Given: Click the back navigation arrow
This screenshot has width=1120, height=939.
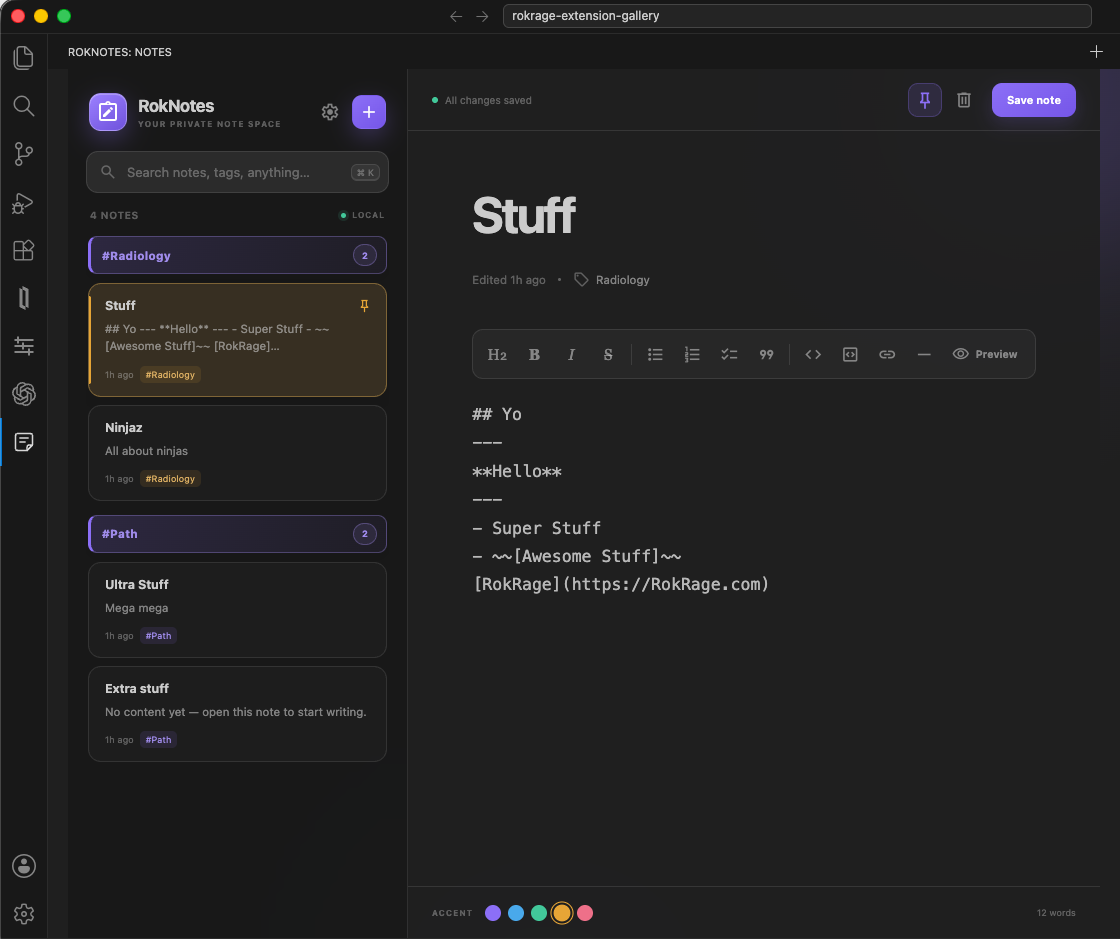Looking at the screenshot, I should coord(456,16).
